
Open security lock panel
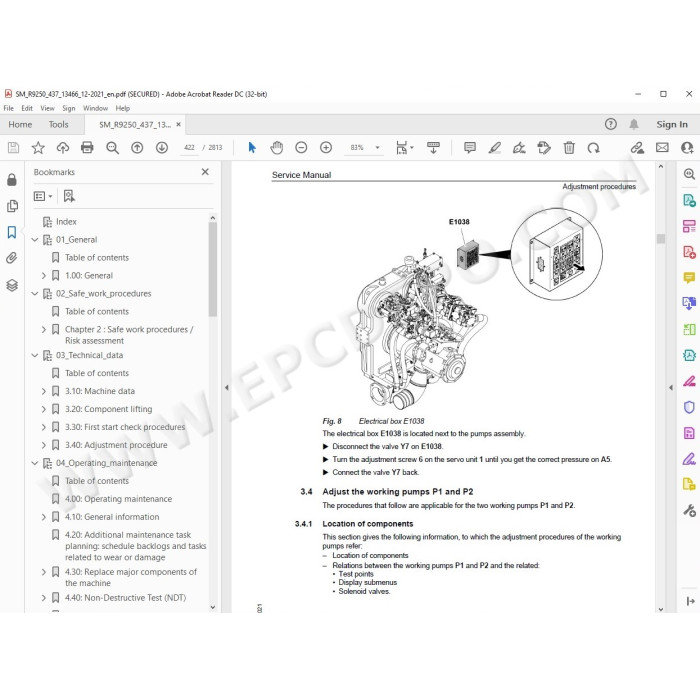(x=12, y=179)
